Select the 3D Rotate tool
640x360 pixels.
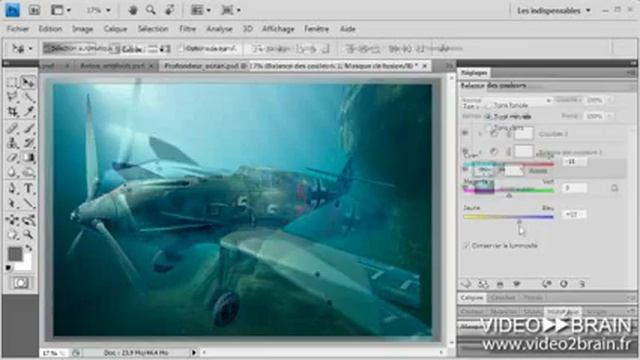tap(12, 220)
